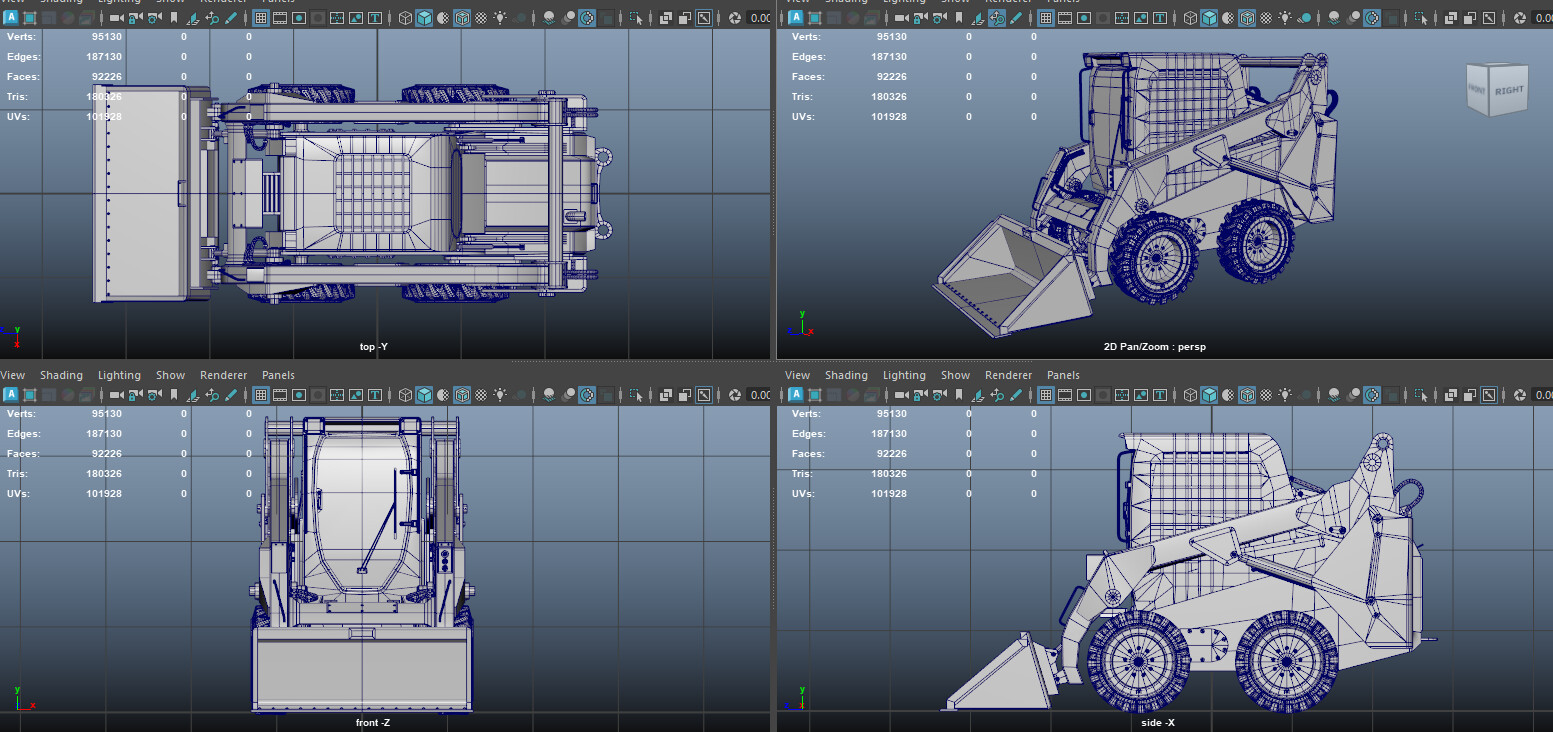Open Lighting menu in the front view panel
Image resolution: width=1553 pixels, height=732 pixels.
click(x=119, y=375)
